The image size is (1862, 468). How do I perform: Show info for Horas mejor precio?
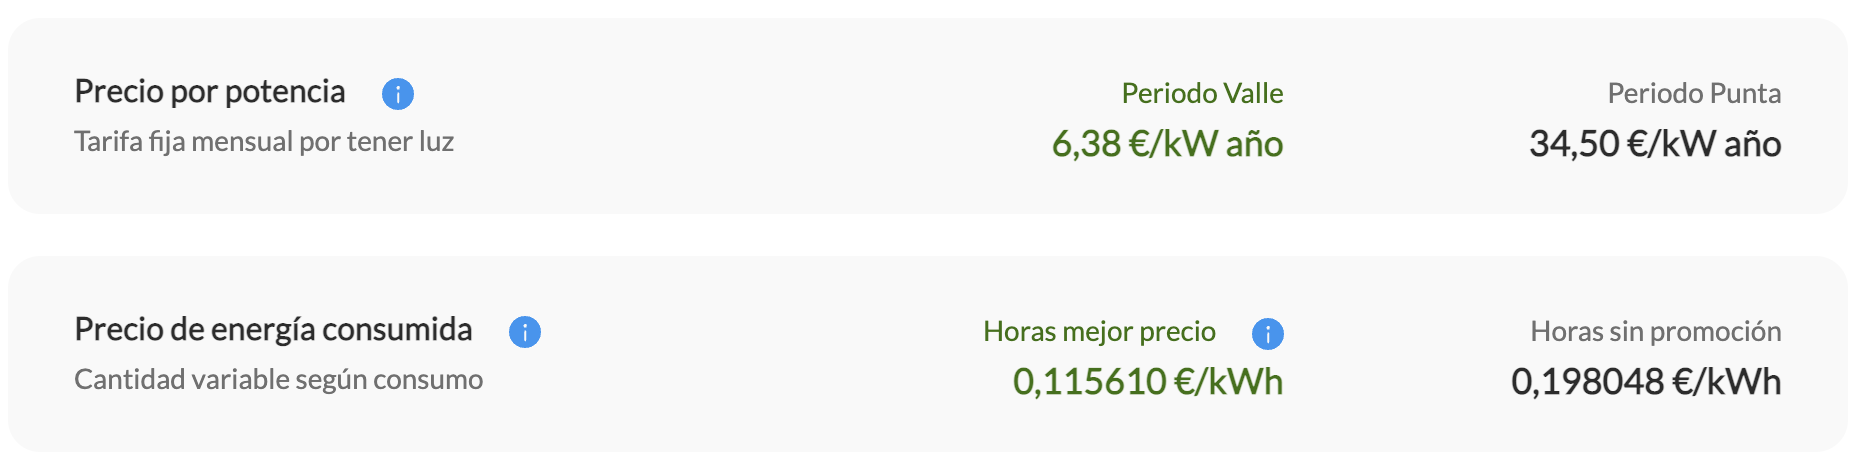click(1268, 334)
